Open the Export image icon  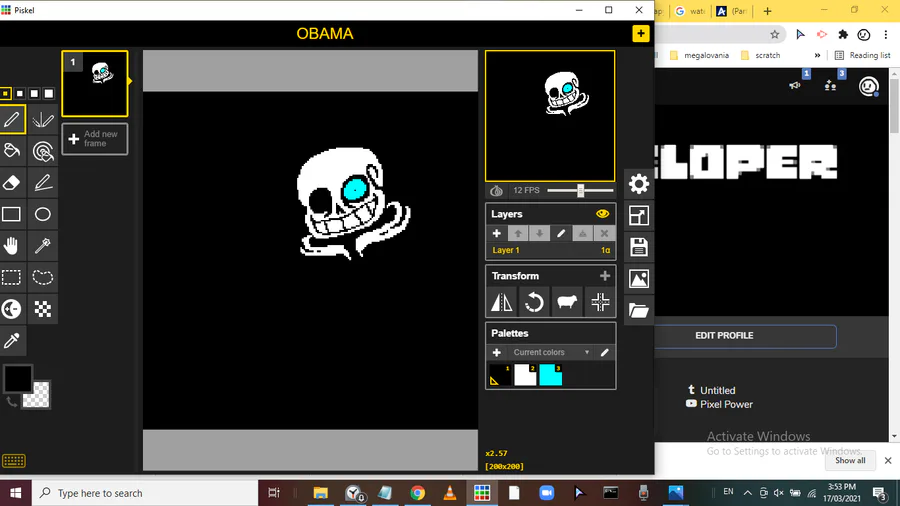point(638,279)
